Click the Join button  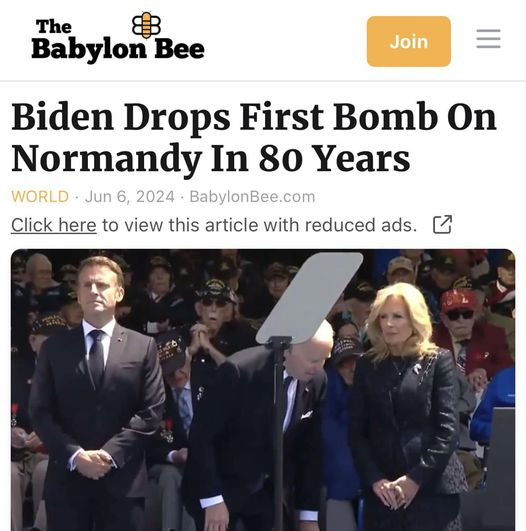tap(408, 41)
